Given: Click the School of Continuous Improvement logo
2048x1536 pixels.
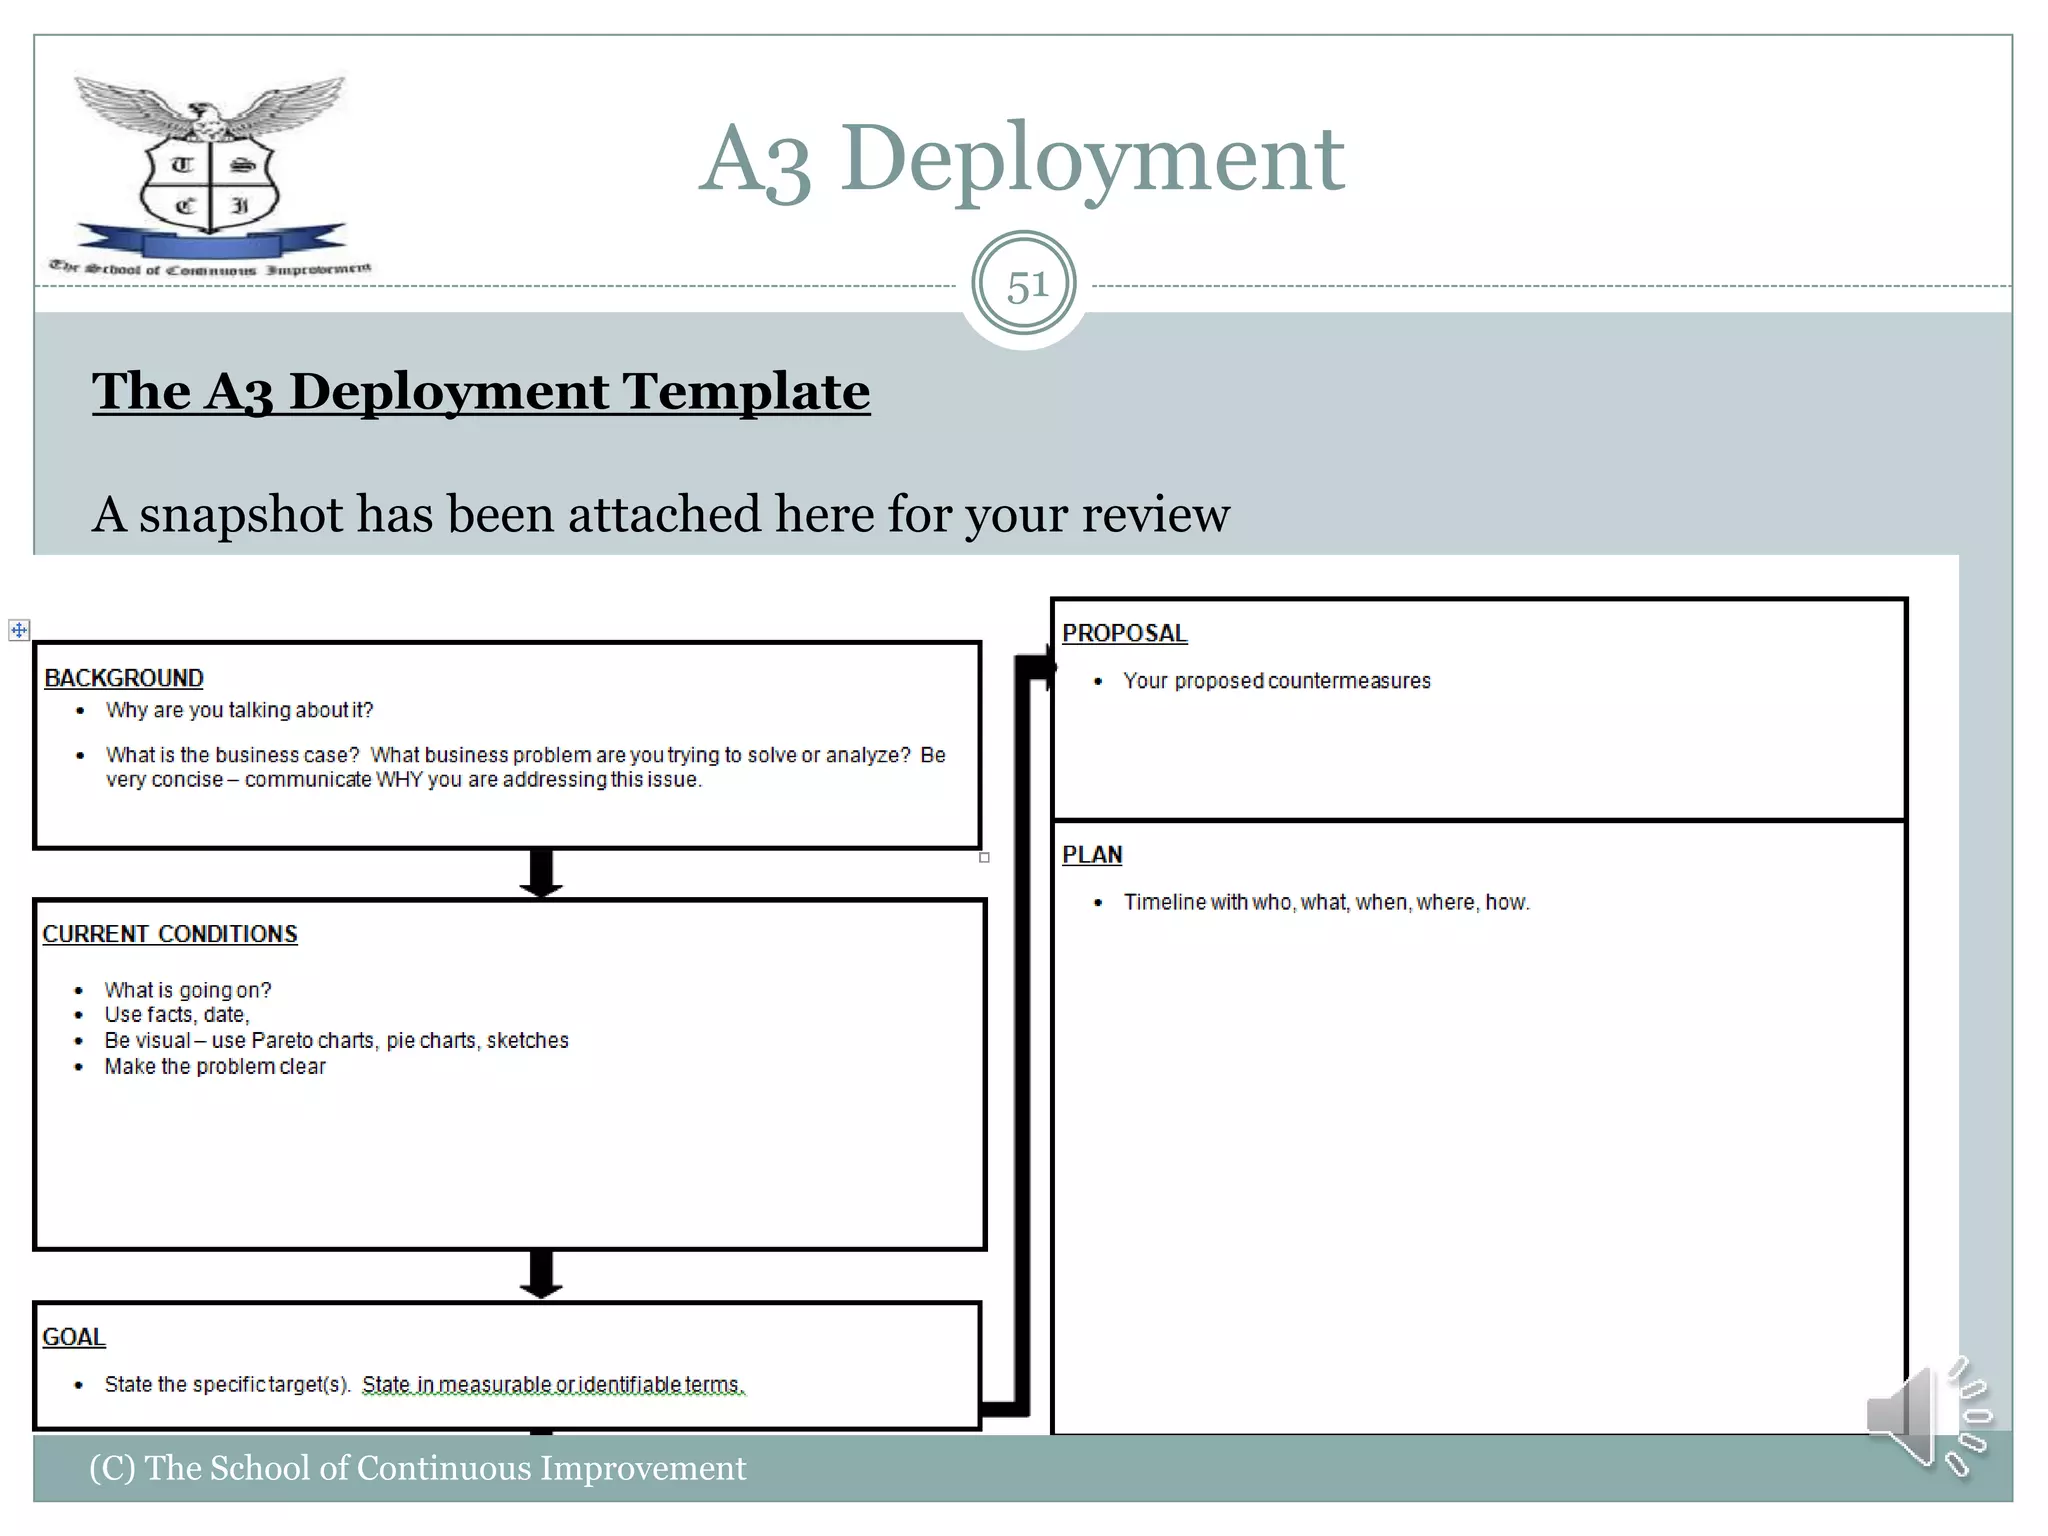Looking at the screenshot, I should 210,176.
